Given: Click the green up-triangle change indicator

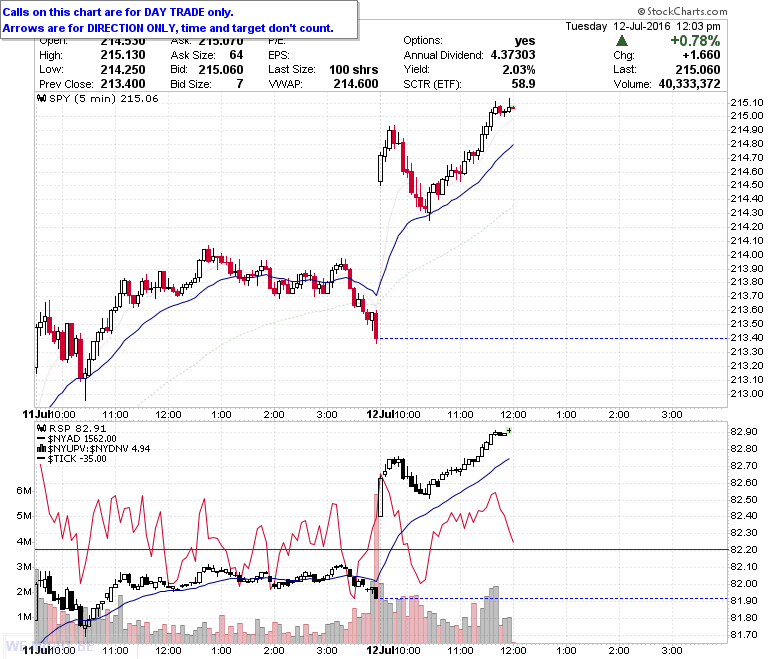Looking at the screenshot, I should click(x=622, y=40).
